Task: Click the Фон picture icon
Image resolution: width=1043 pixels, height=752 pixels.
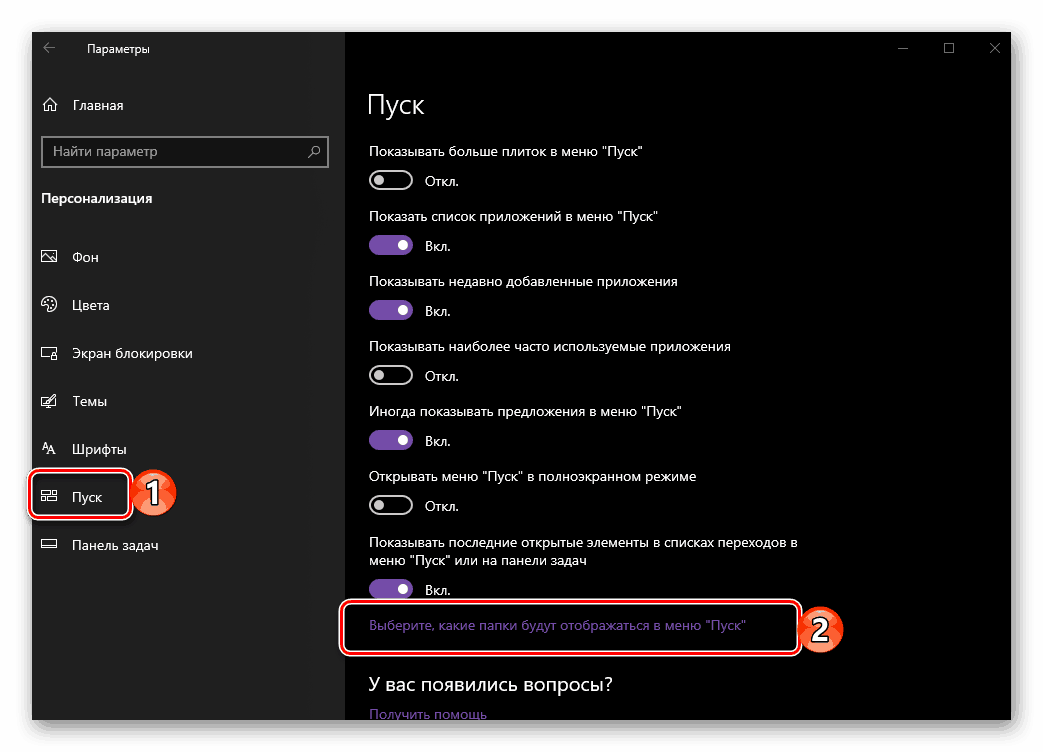Action: point(50,257)
